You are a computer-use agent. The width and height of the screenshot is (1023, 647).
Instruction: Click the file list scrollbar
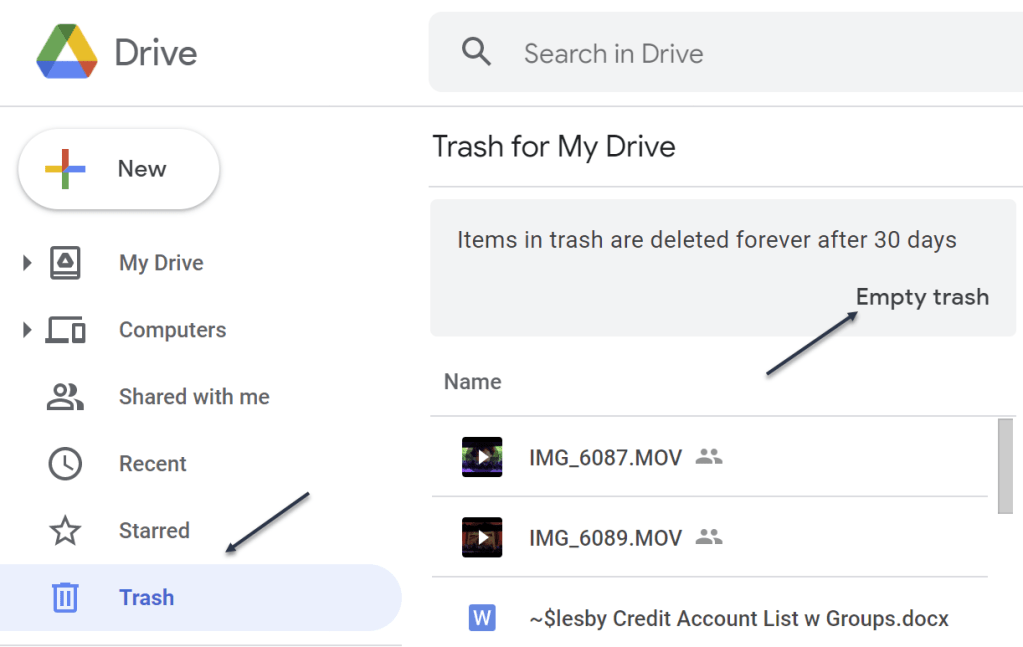point(1005,466)
